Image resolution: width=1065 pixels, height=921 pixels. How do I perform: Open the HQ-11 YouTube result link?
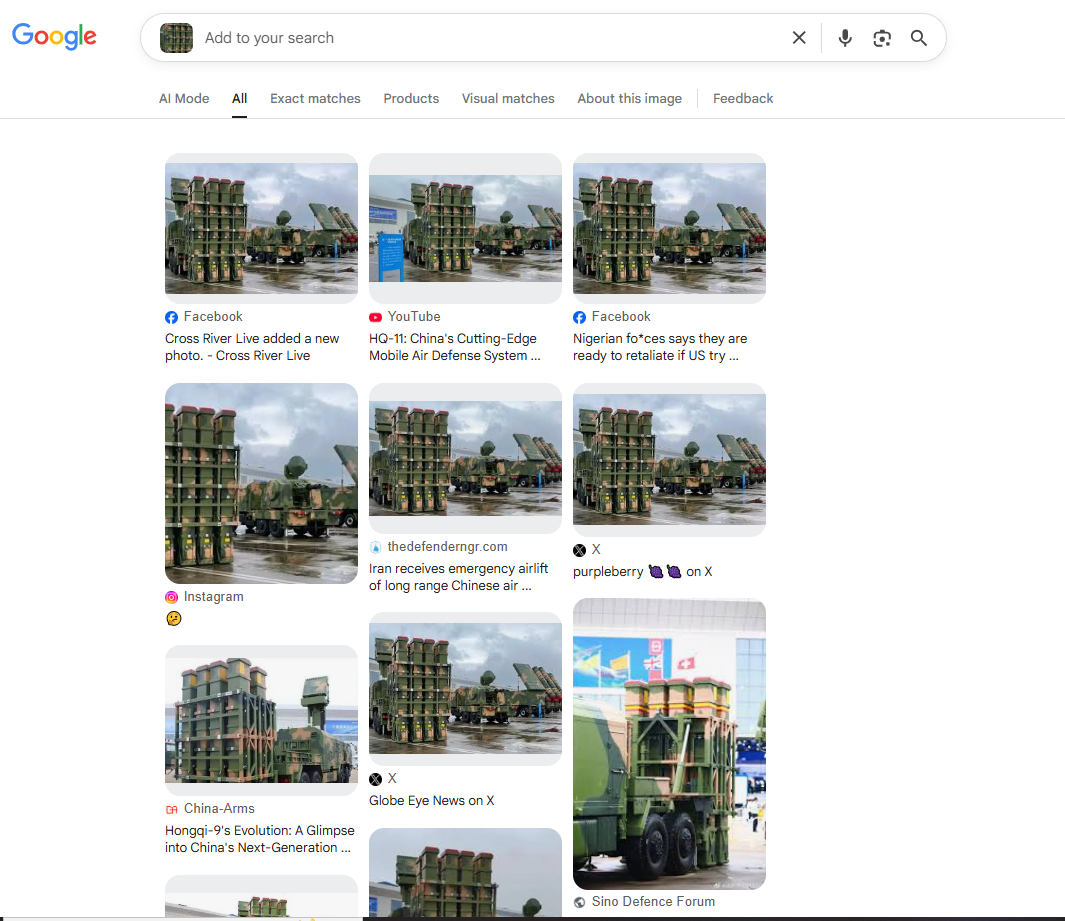point(453,347)
